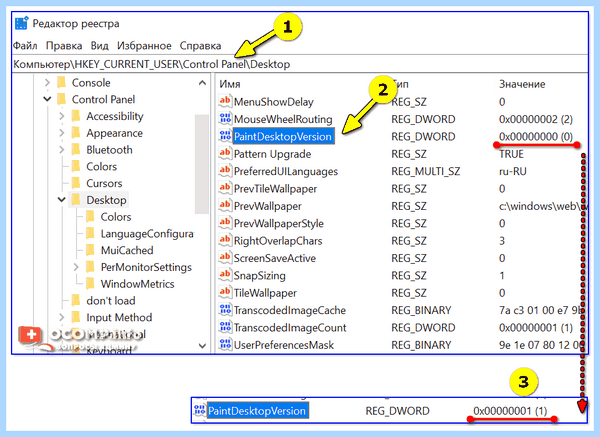Image resolution: width=600 pixels, height=437 pixels.
Task: Expand the Input Method key
Action: pos(62,317)
